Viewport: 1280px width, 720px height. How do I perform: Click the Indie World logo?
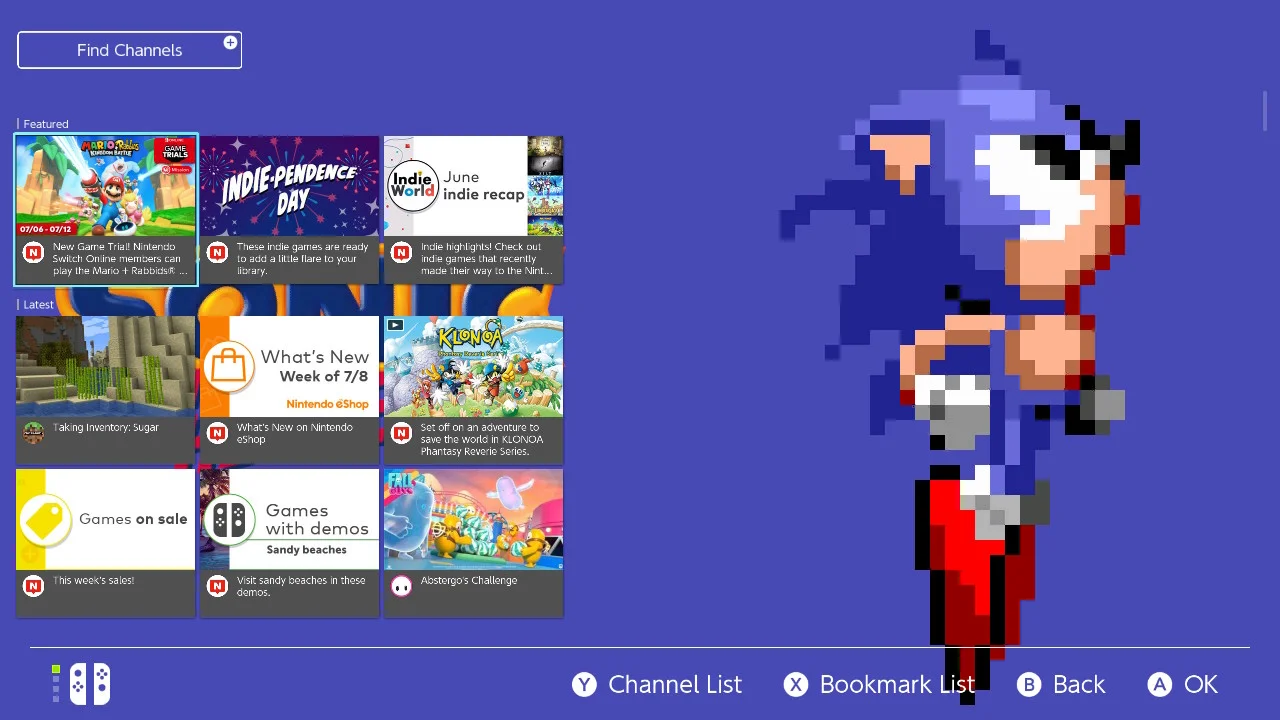tap(412, 185)
